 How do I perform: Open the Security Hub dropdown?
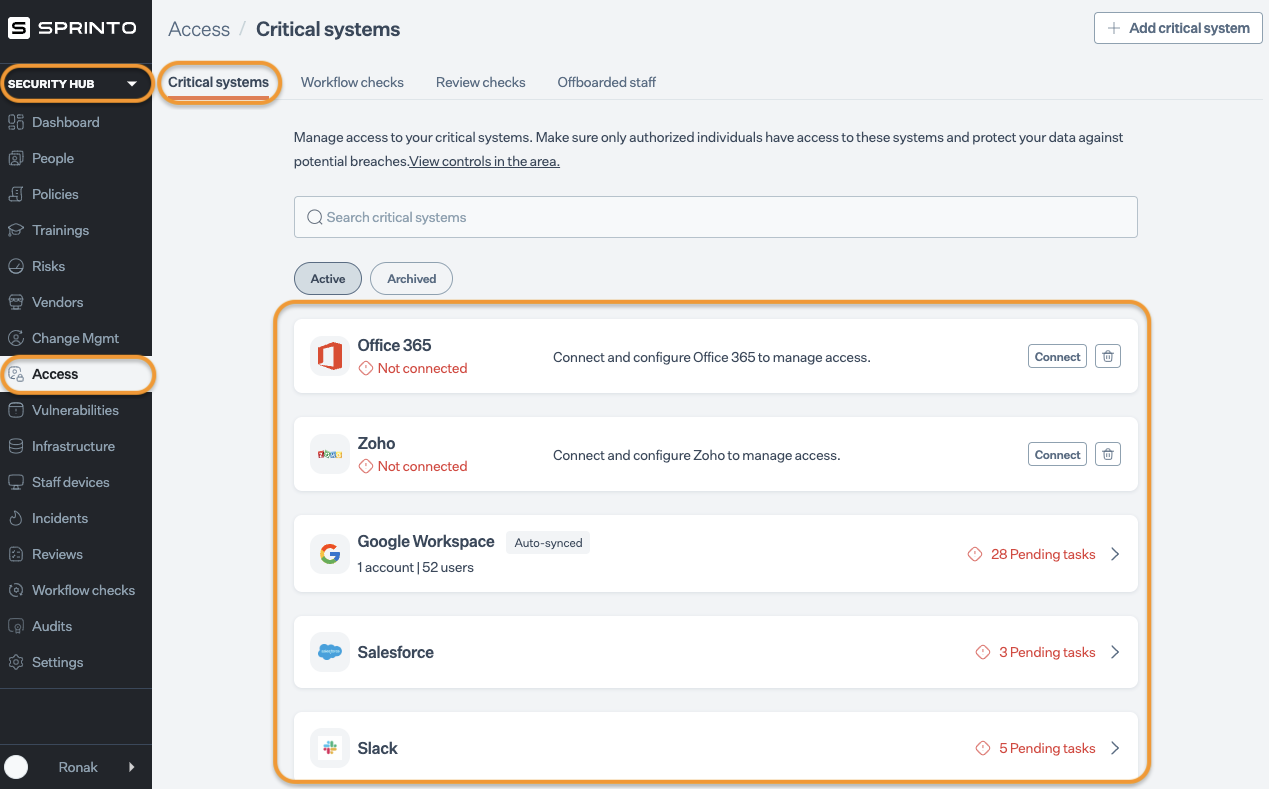[x=76, y=84]
